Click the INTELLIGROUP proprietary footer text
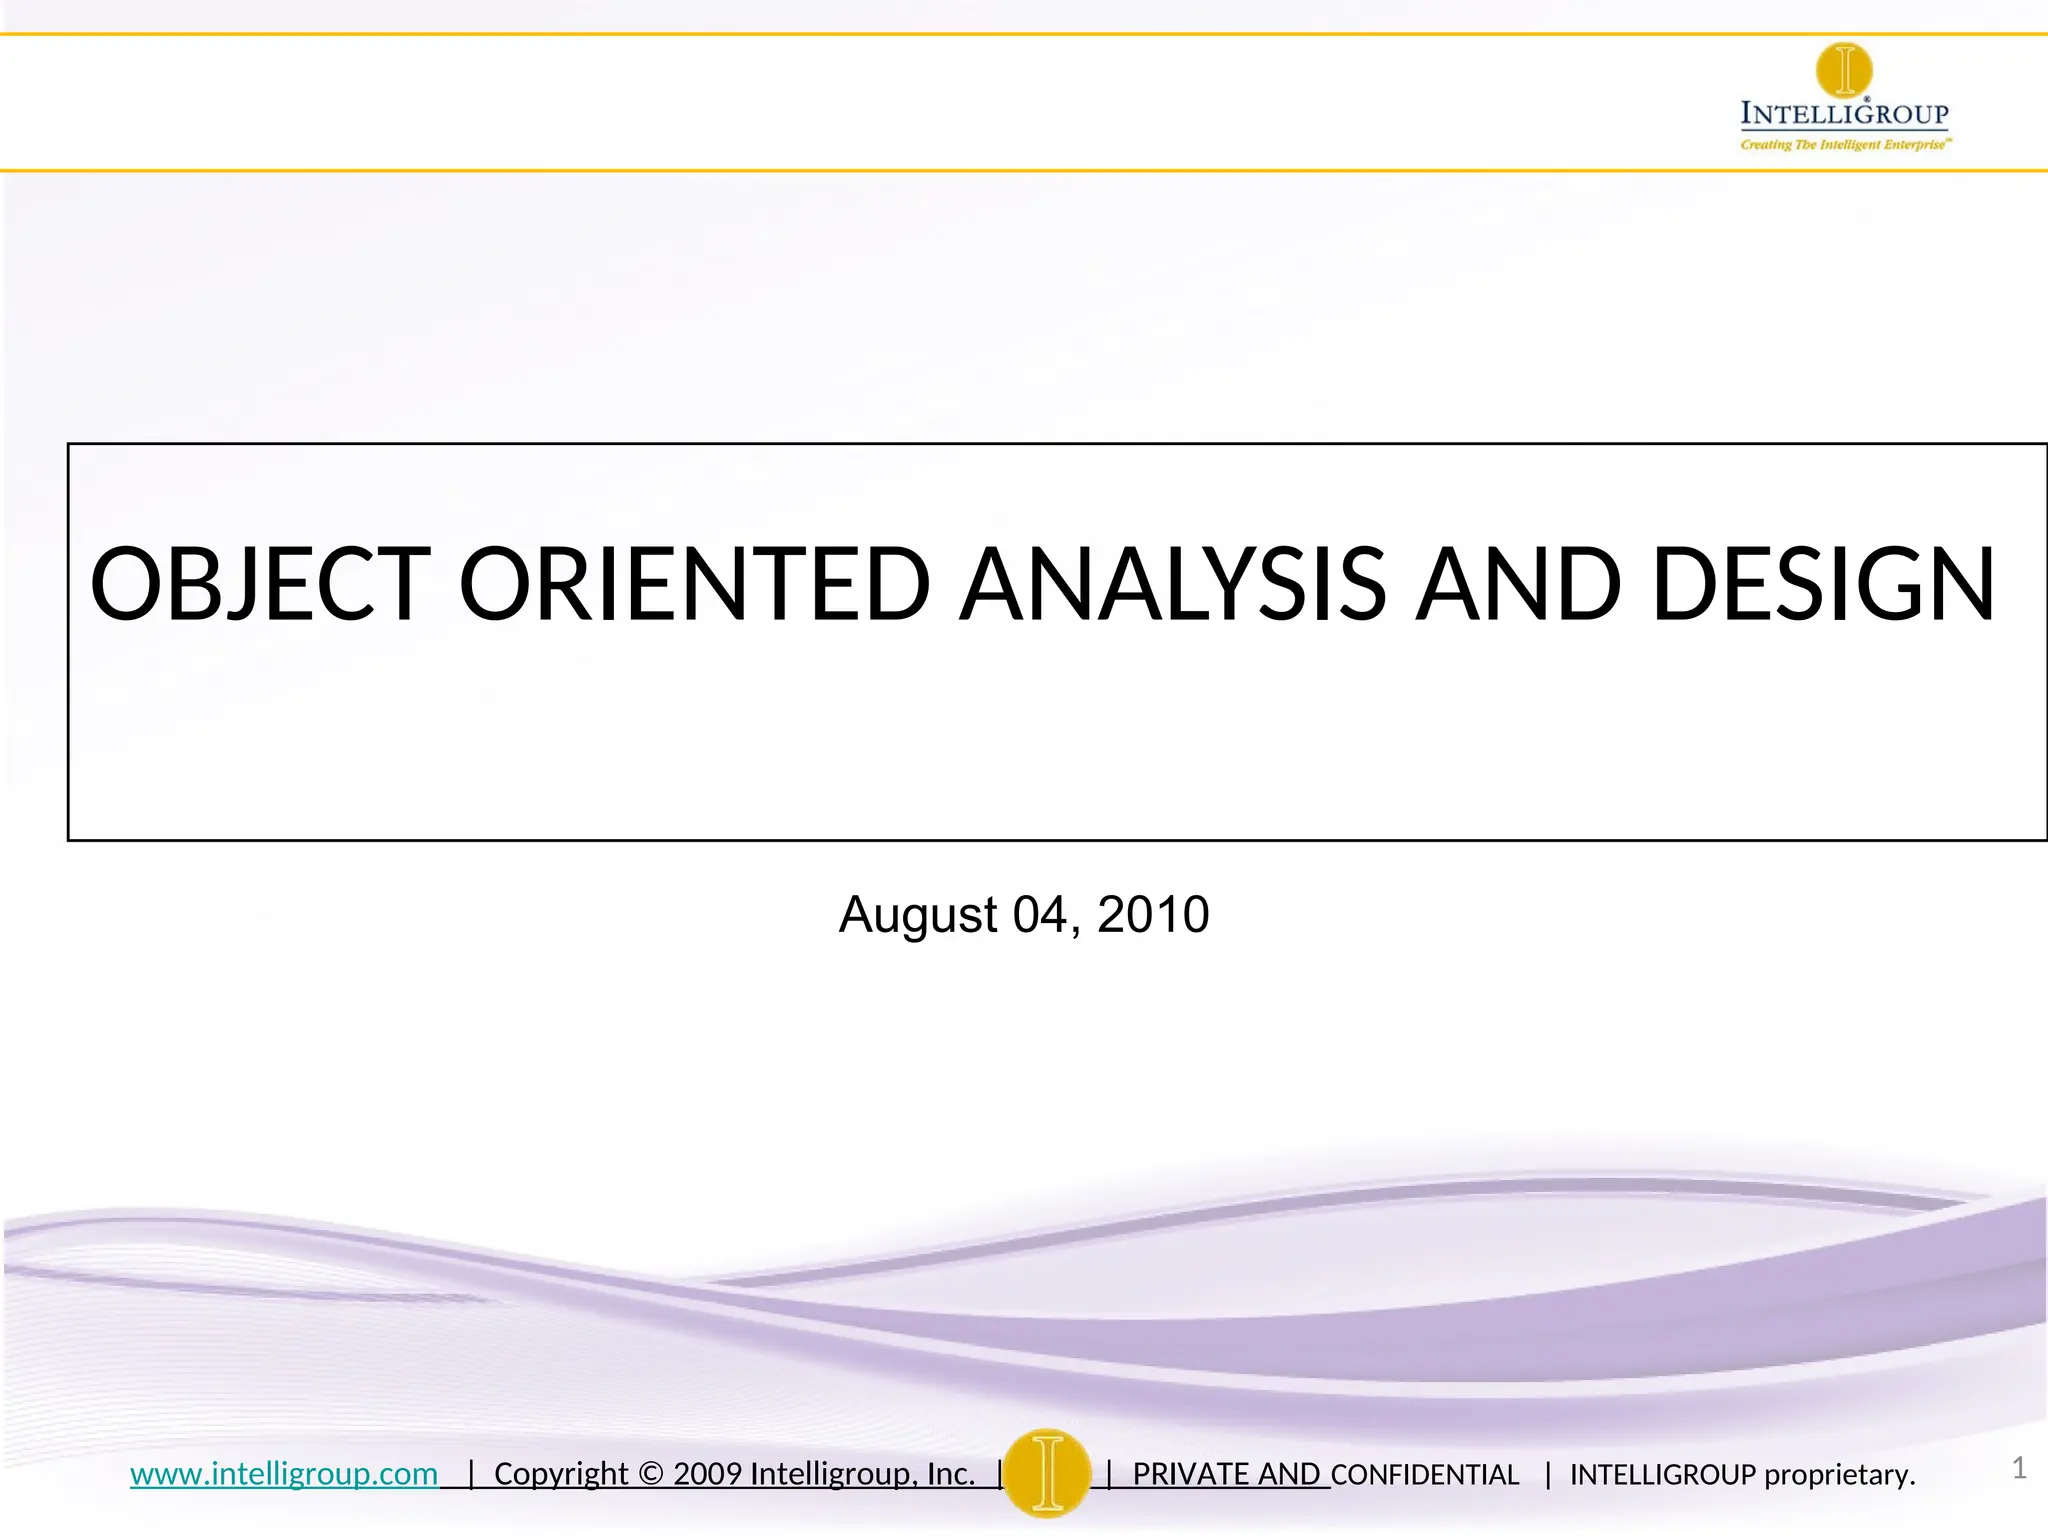Screen dimensions: 2048x1536 (1742, 1475)
